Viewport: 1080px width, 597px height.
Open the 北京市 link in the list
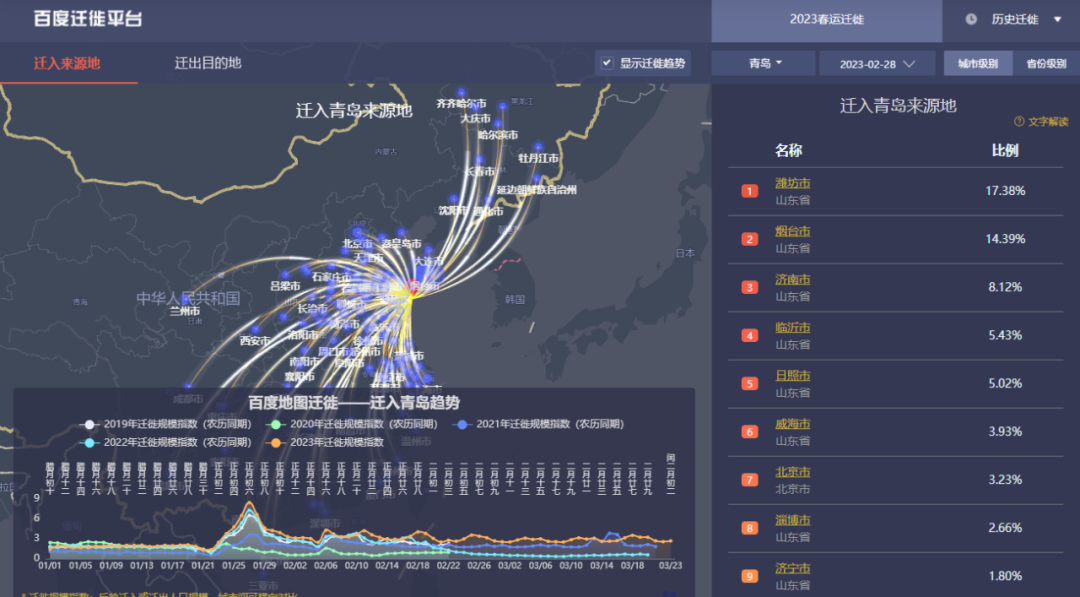793,472
